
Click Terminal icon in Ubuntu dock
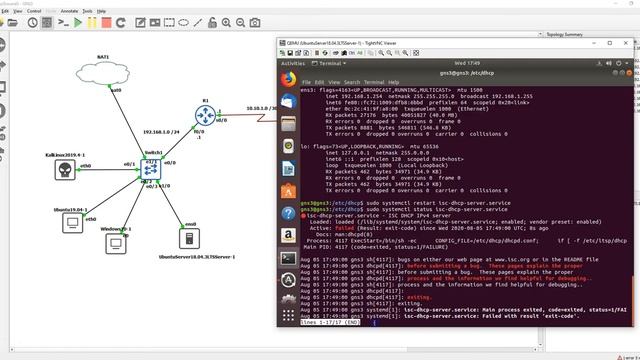click(x=288, y=258)
